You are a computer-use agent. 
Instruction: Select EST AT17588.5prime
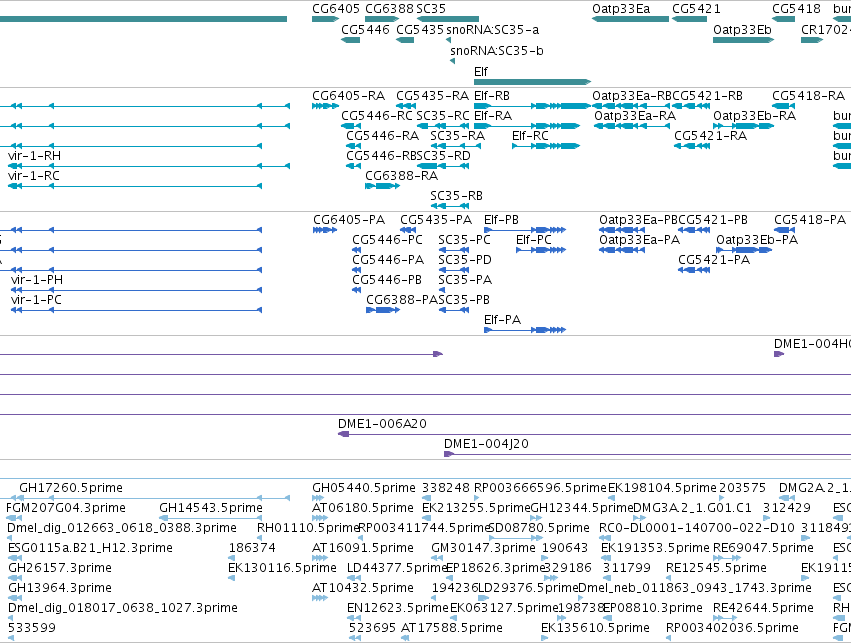(x=452, y=628)
